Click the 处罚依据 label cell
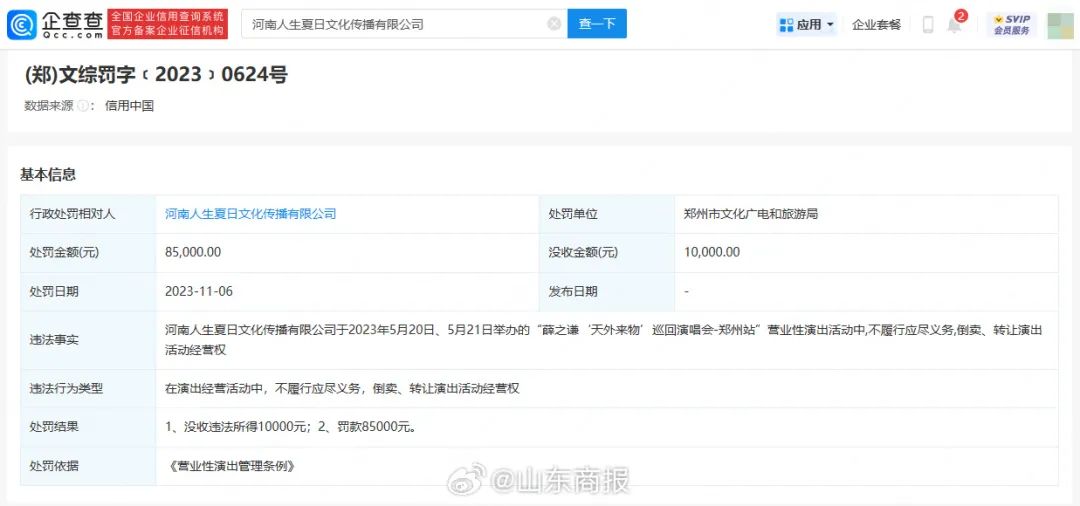 coord(88,466)
